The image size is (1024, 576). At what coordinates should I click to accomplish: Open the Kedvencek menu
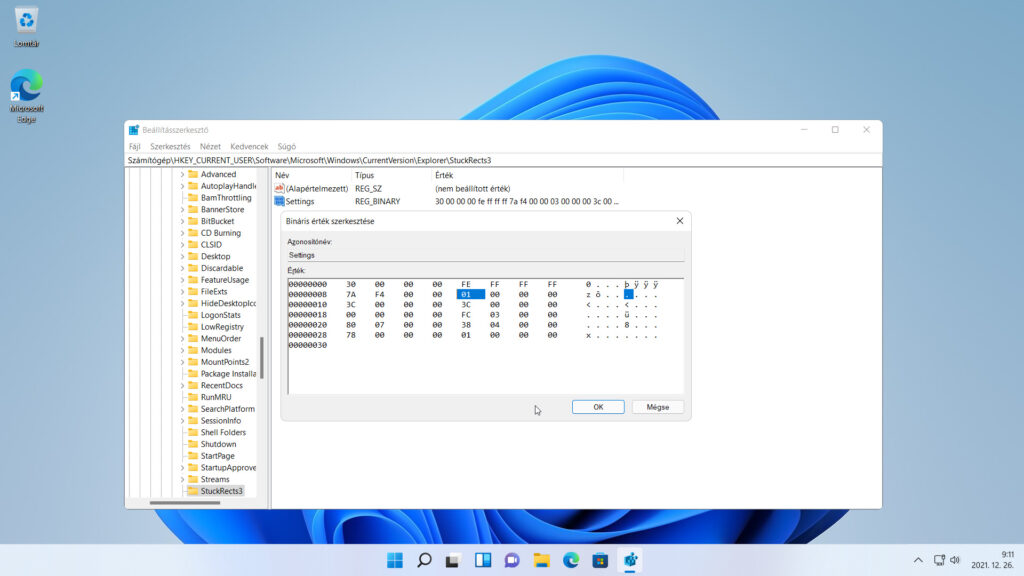coord(249,146)
